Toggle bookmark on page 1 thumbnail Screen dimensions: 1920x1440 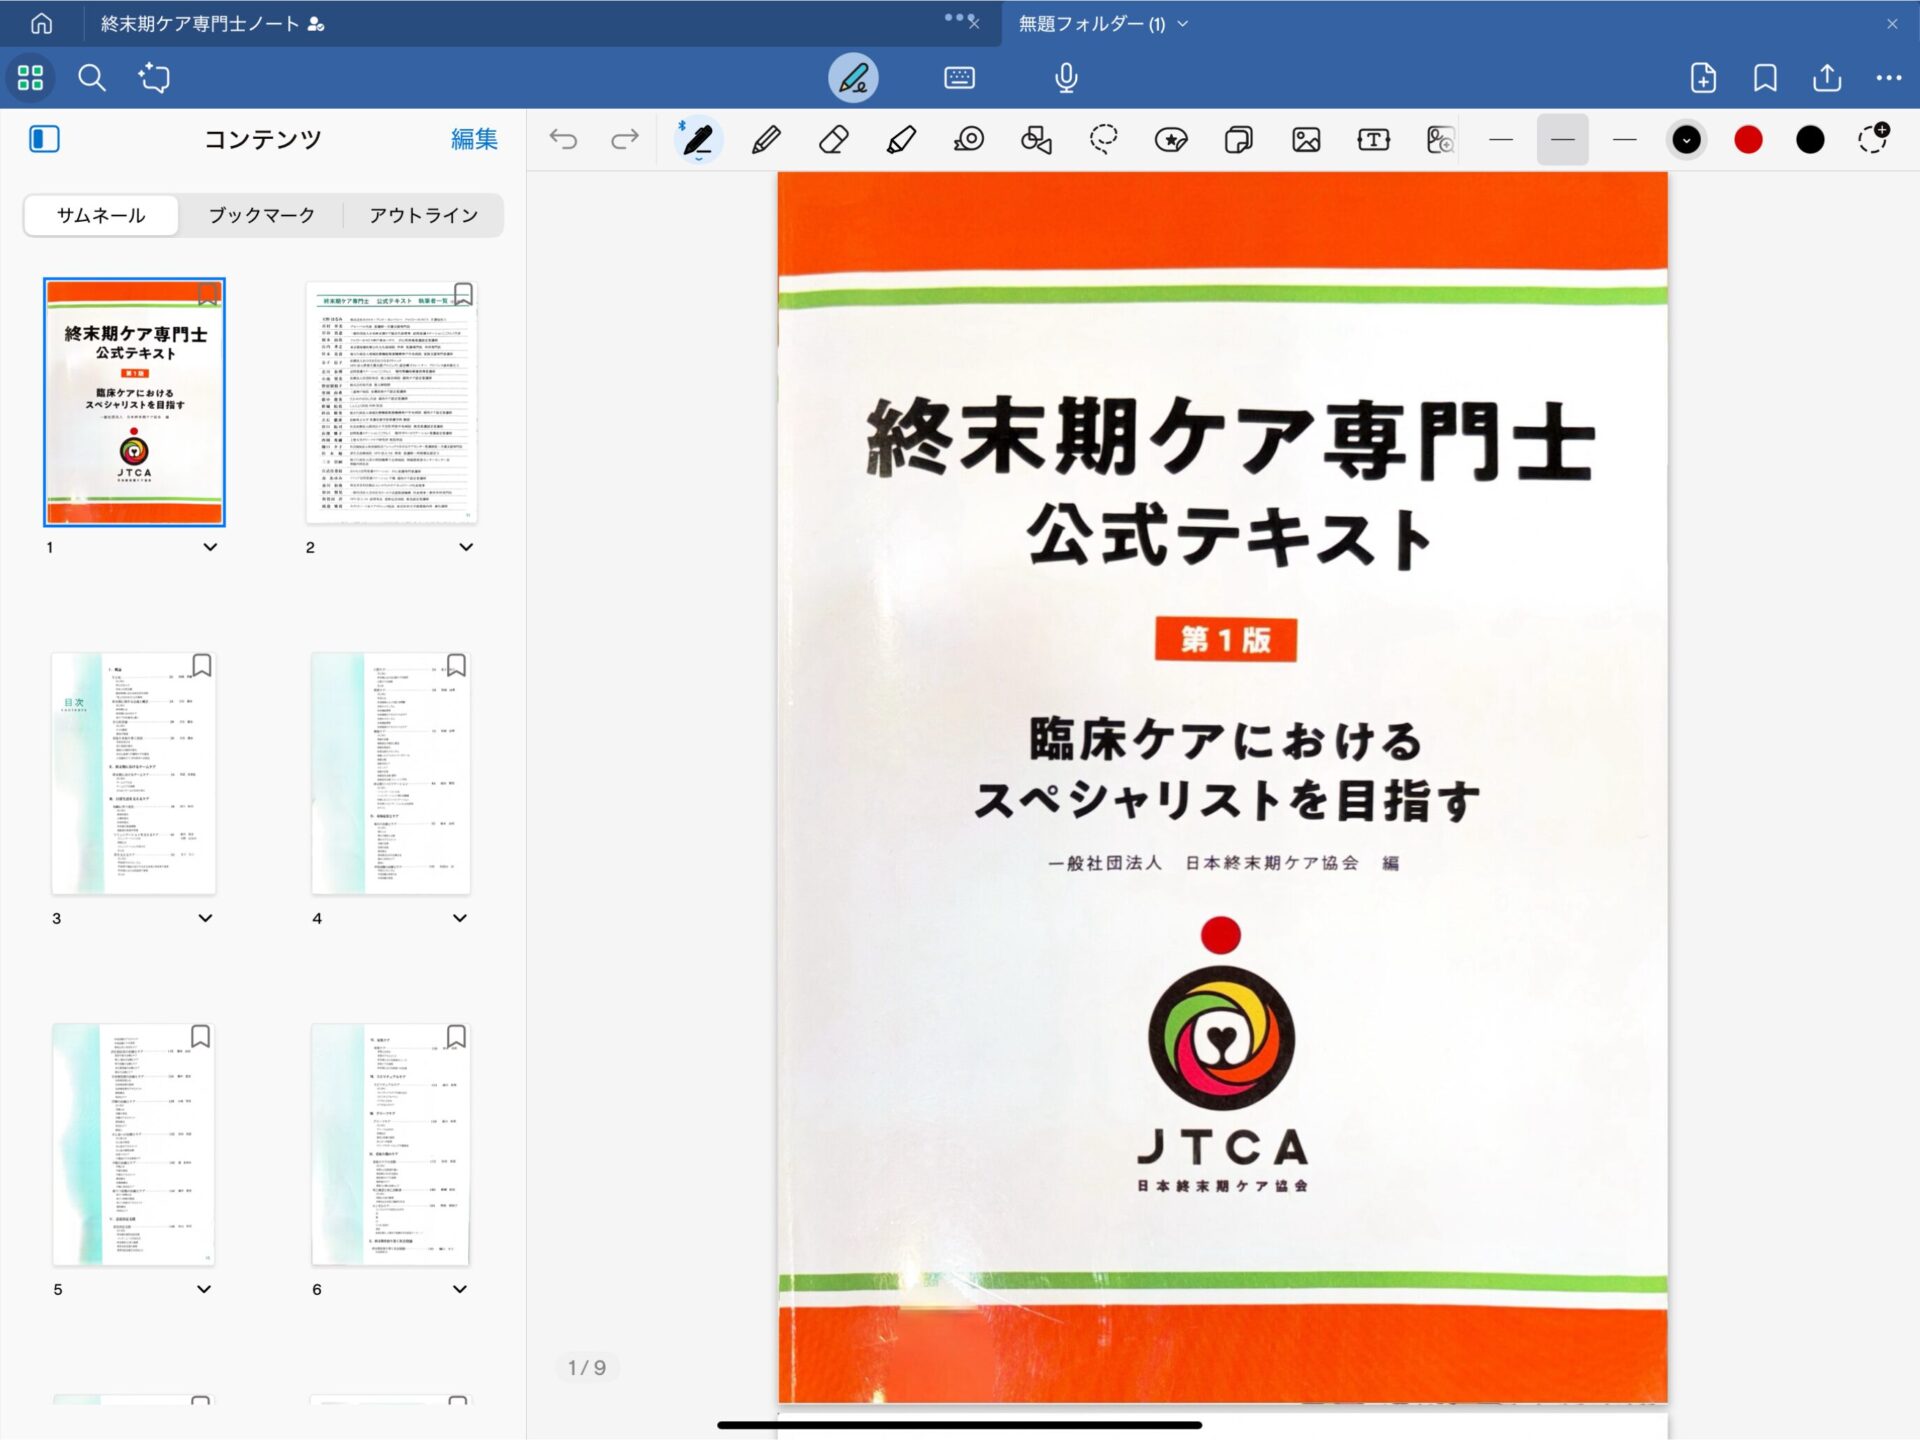point(207,293)
